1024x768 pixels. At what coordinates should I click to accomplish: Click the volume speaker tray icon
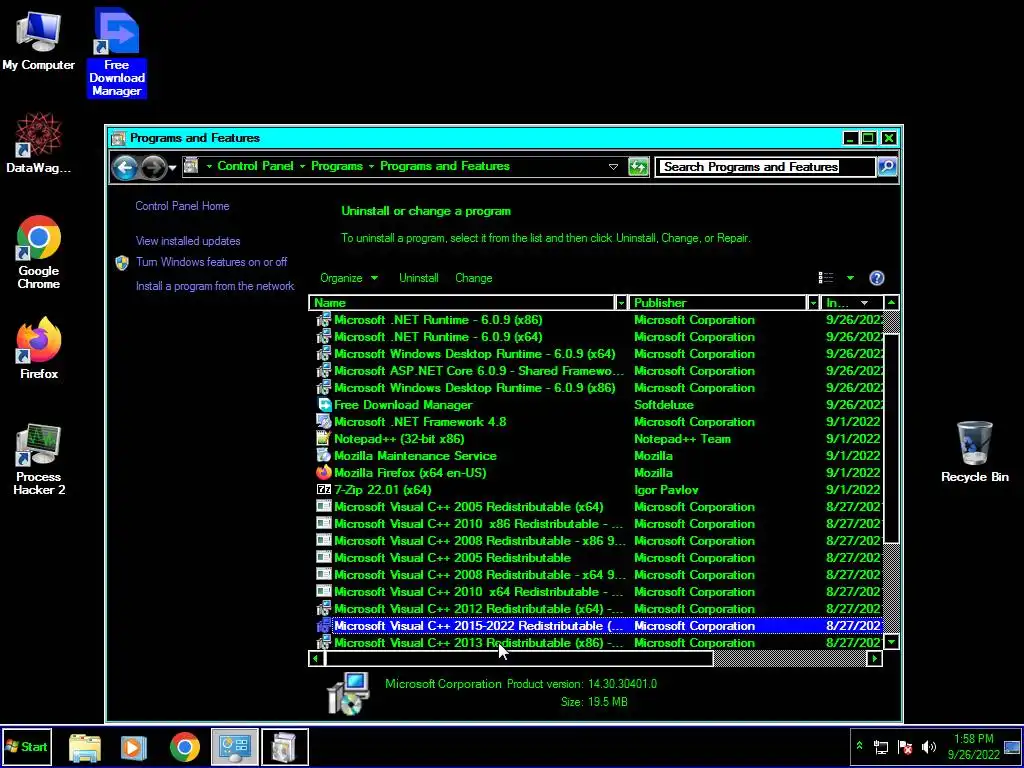click(x=928, y=747)
